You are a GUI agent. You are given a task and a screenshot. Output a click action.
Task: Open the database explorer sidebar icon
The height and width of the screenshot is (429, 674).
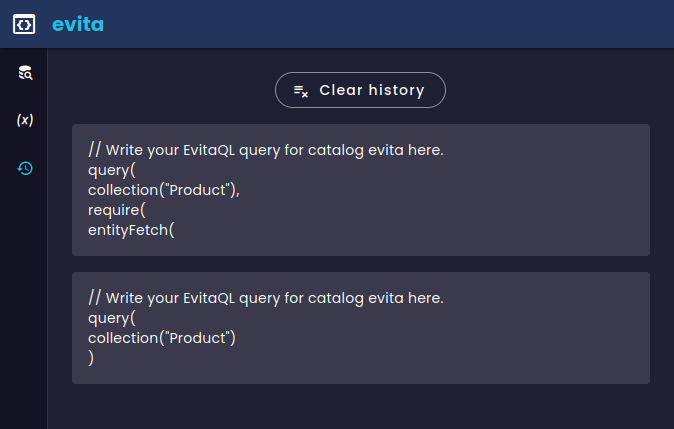point(25,72)
